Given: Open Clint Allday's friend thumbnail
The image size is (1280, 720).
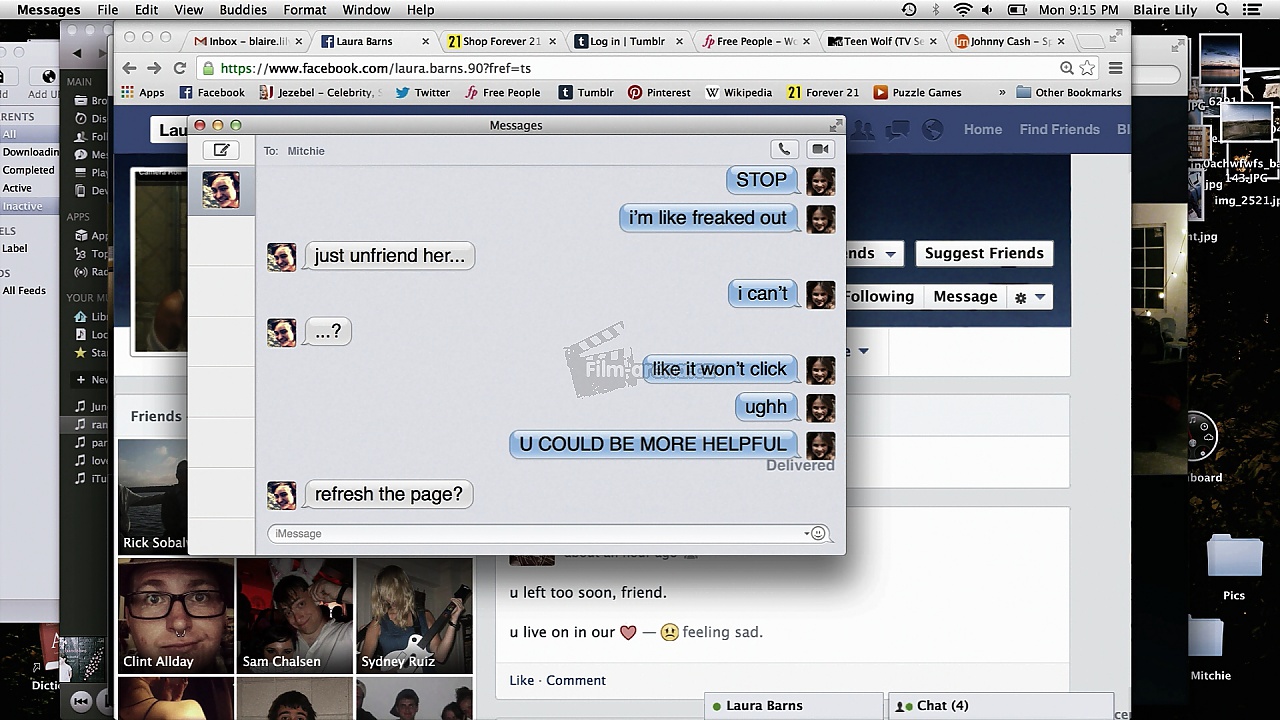Looking at the screenshot, I should coord(176,615).
